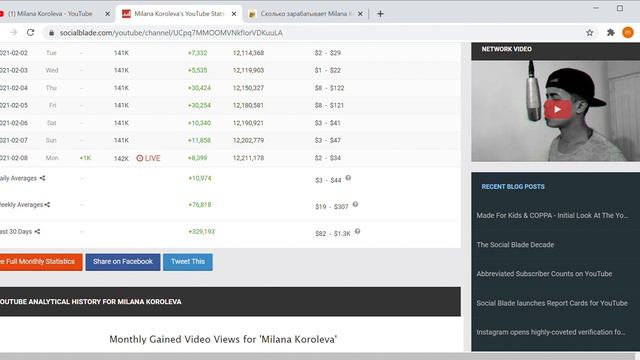Screen dimensions: 640x360
Task: Open the extensions puzzle icon
Action: pyautogui.click(x=611, y=33)
